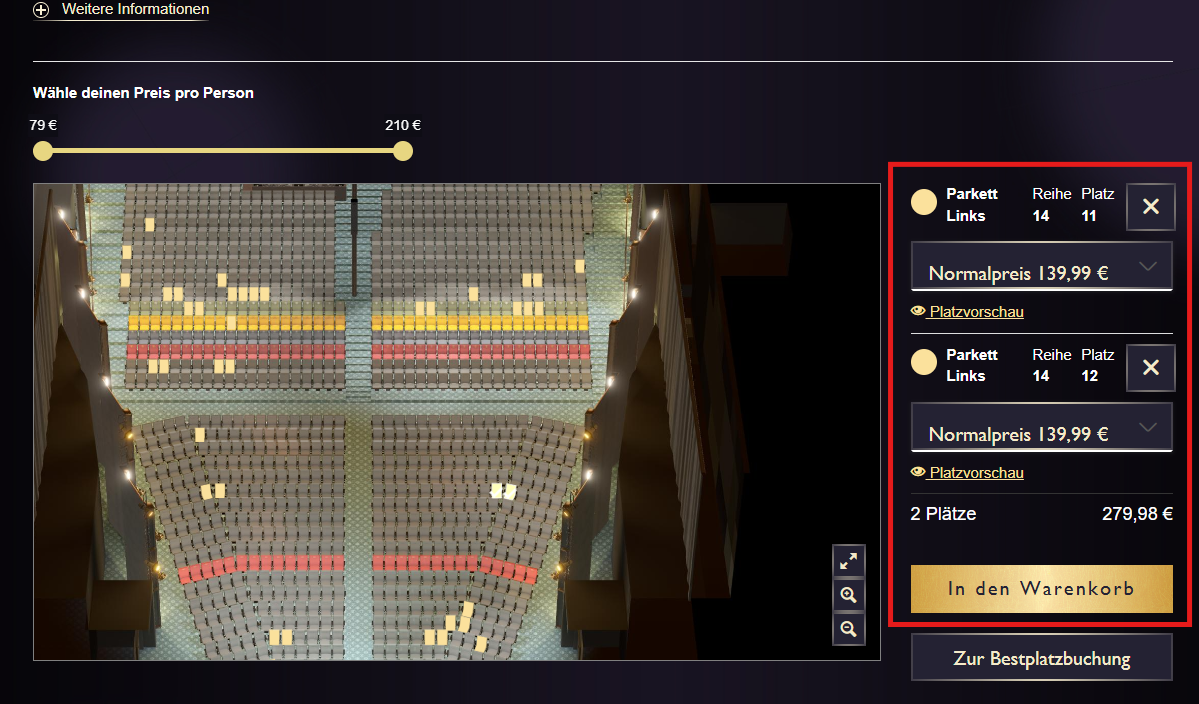
Task: Add the seats via In den Warenkorb
Action: (1041, 589)
